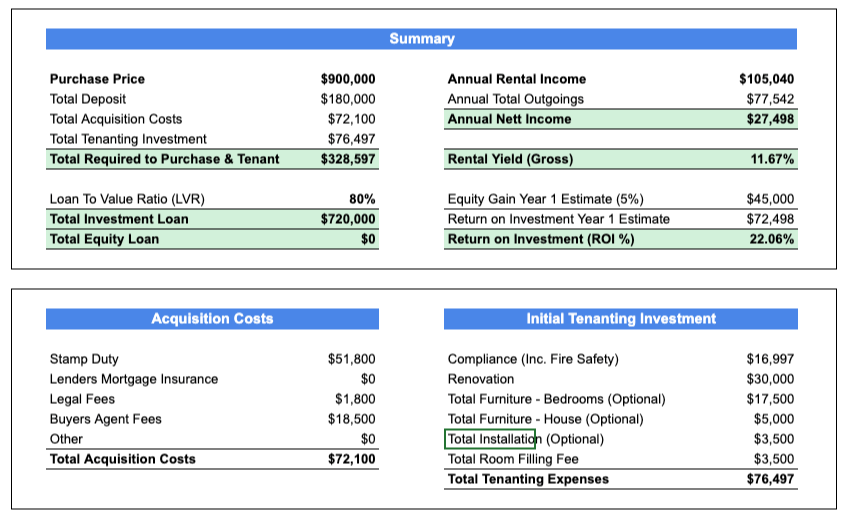Click the $0 Total Equity Loan value
Viewport: 848px width, 519px height.
point(368,239)
